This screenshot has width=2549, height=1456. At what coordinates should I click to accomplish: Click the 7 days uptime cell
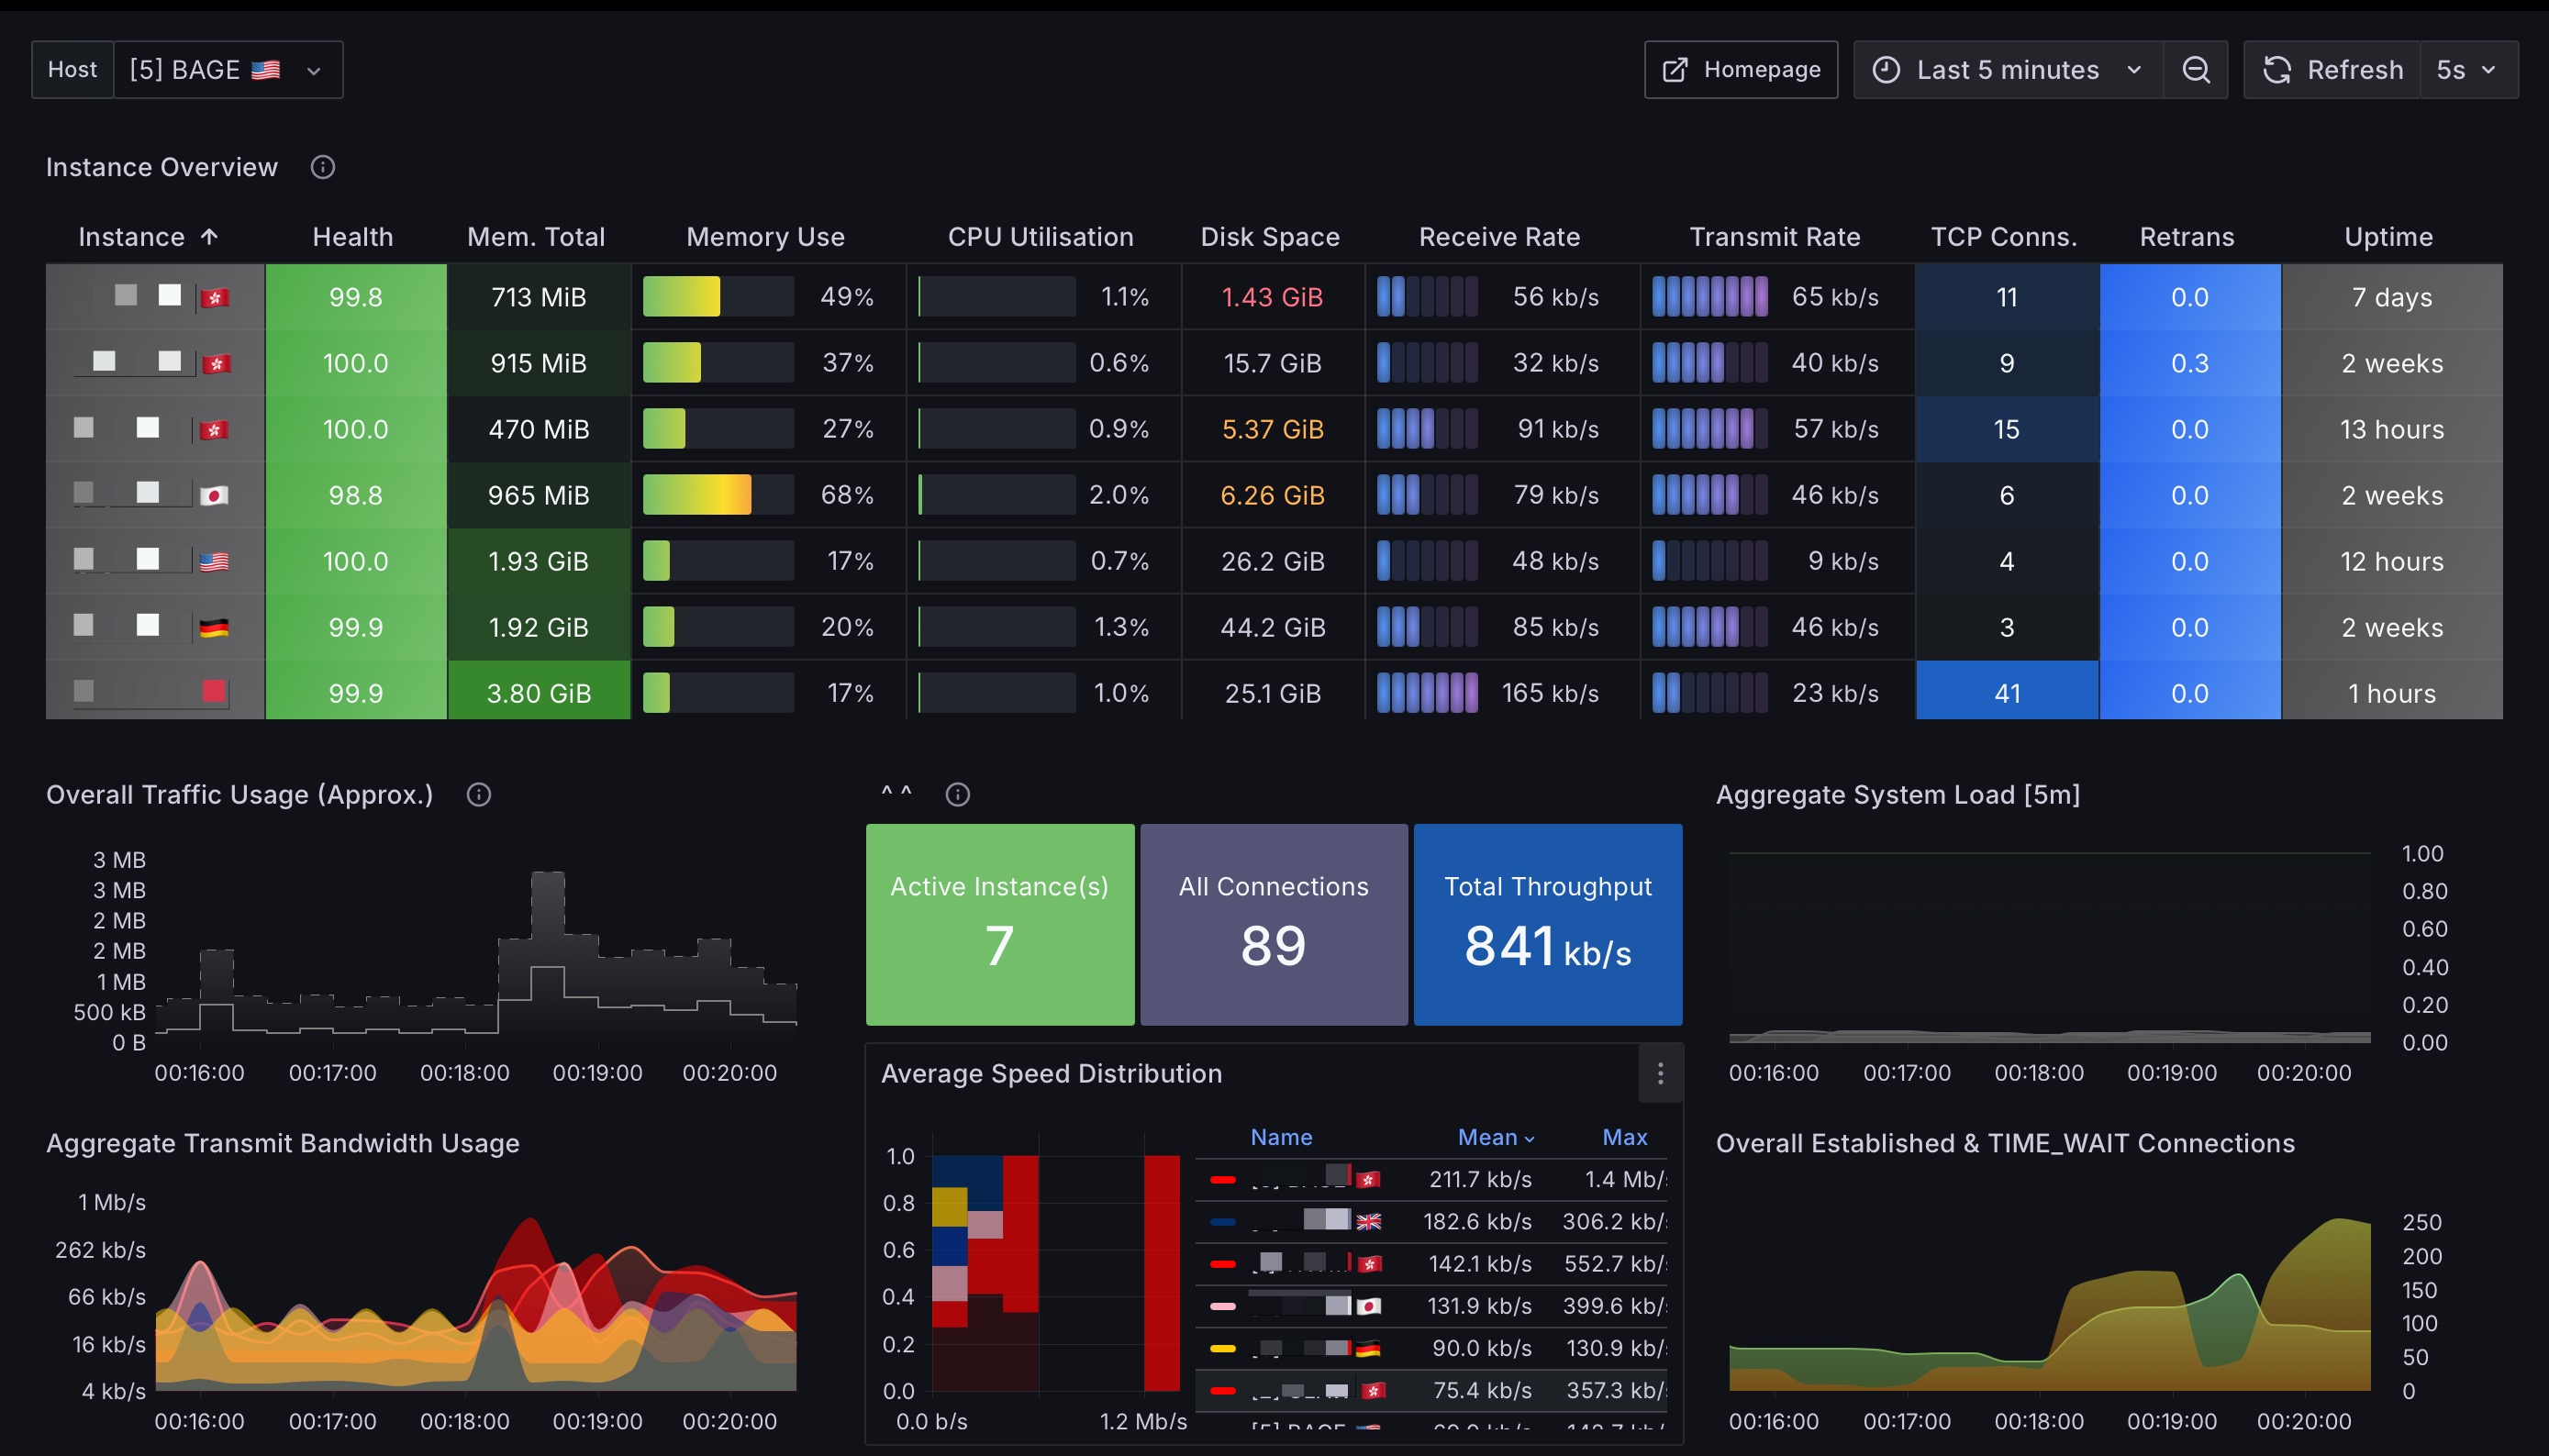pyautogui.click(x=2392, y=297)
